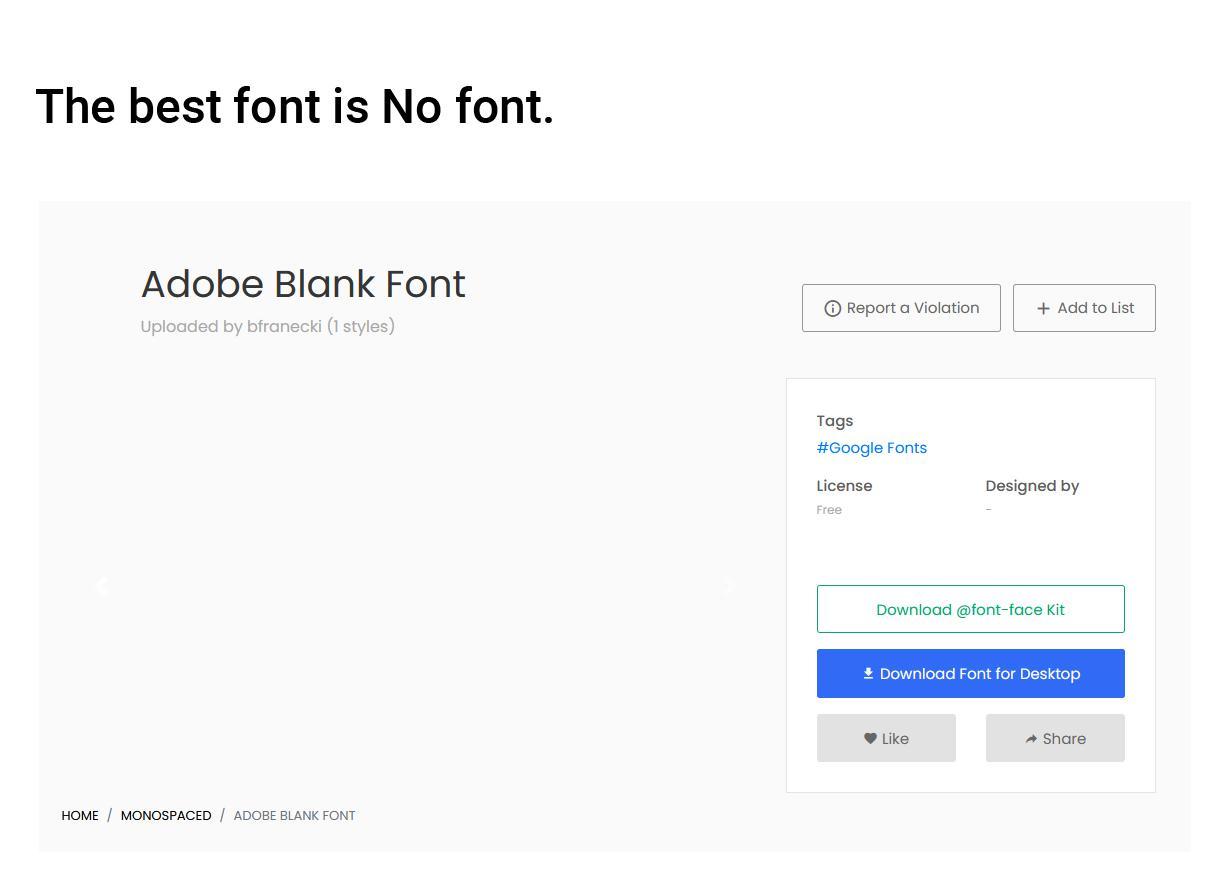Navigate to HOME via the breadcrumb
Viewport: 1230px width, 894px height.
(80, 815)
